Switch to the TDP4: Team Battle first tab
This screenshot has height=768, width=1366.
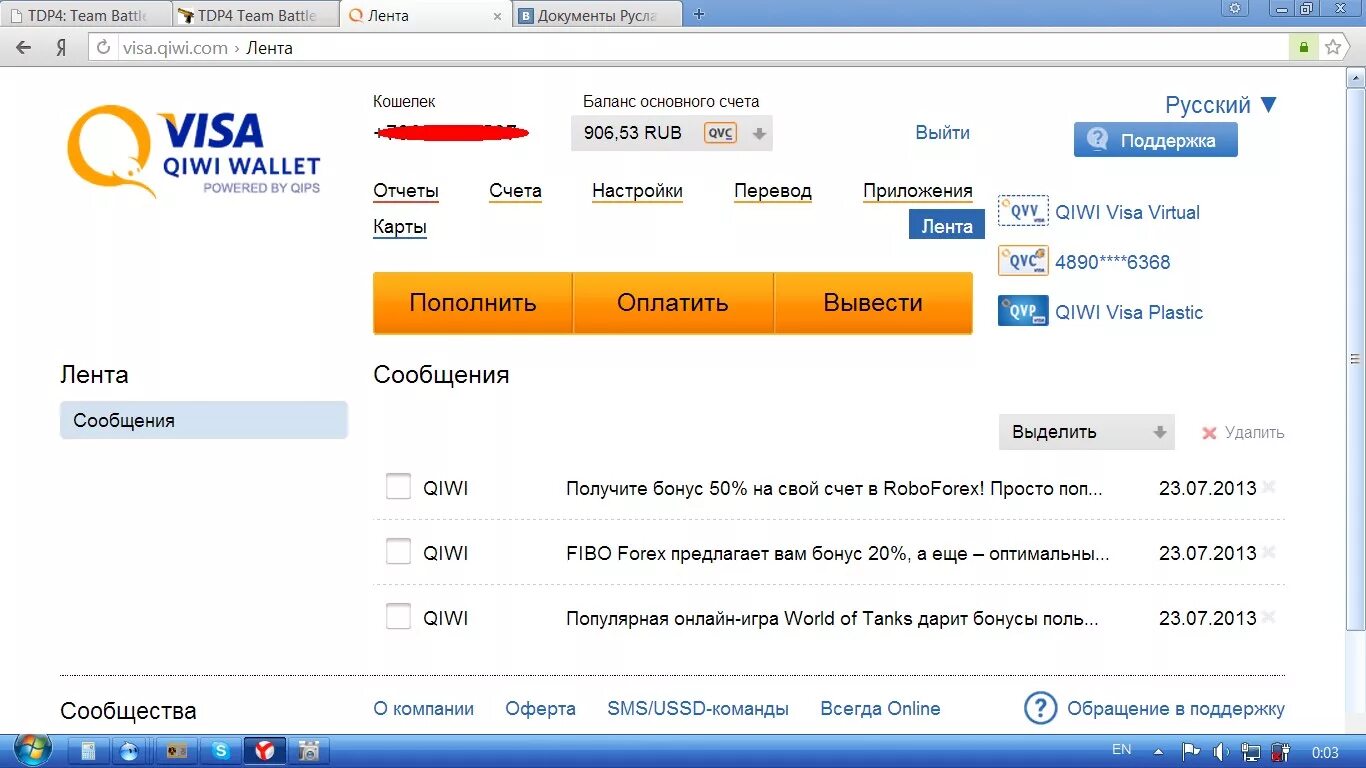tap(86, 15)
